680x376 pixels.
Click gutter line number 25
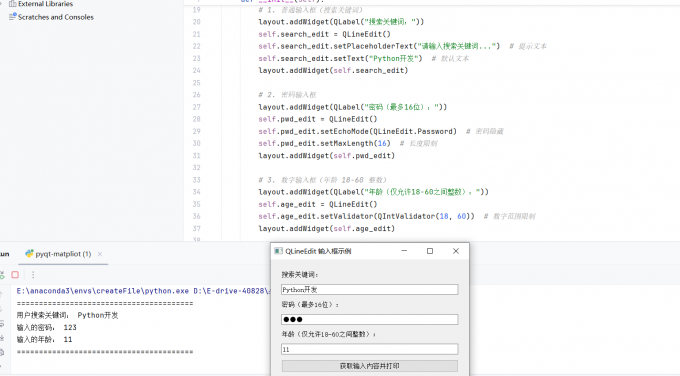point(196,83)
